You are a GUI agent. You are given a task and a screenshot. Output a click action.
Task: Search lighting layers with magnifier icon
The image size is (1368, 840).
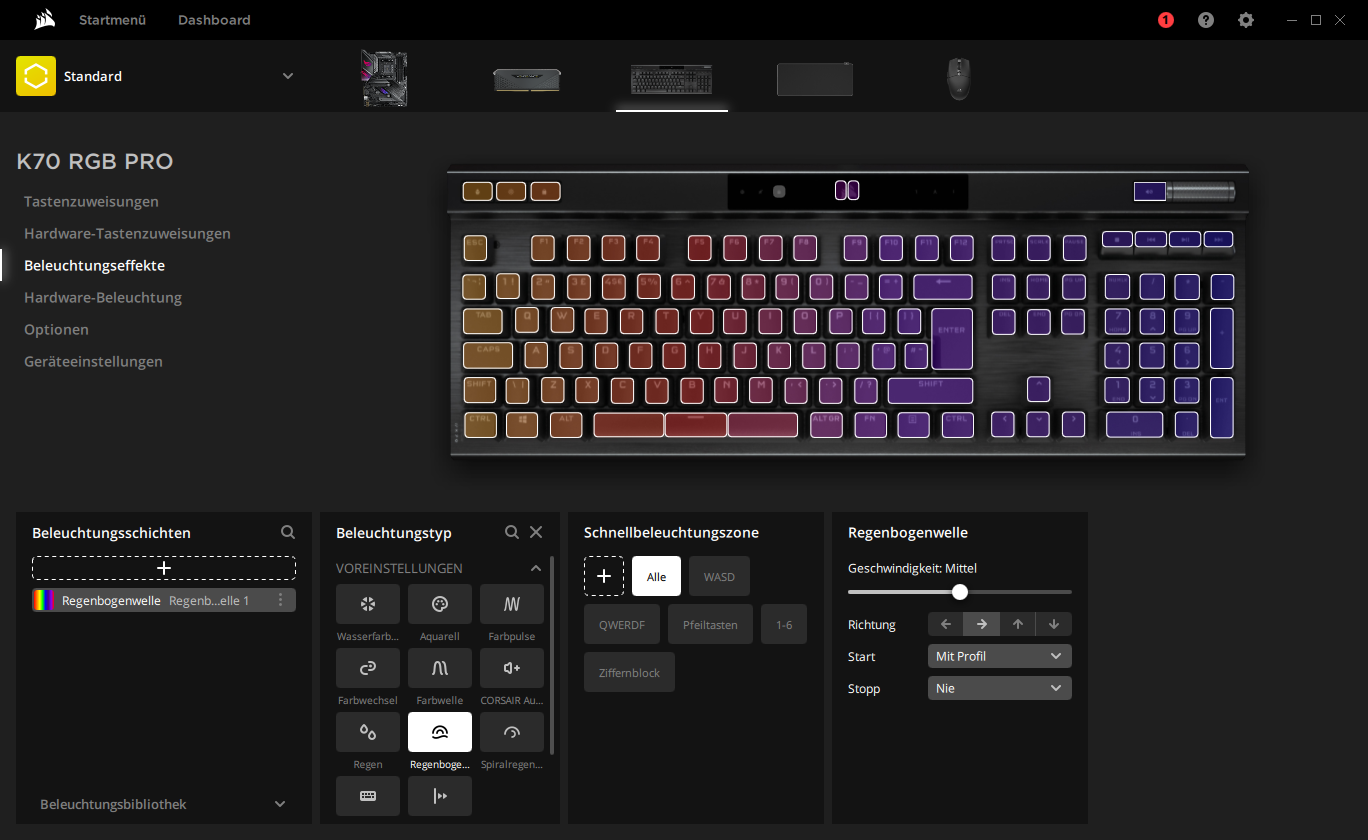(288, 533)
